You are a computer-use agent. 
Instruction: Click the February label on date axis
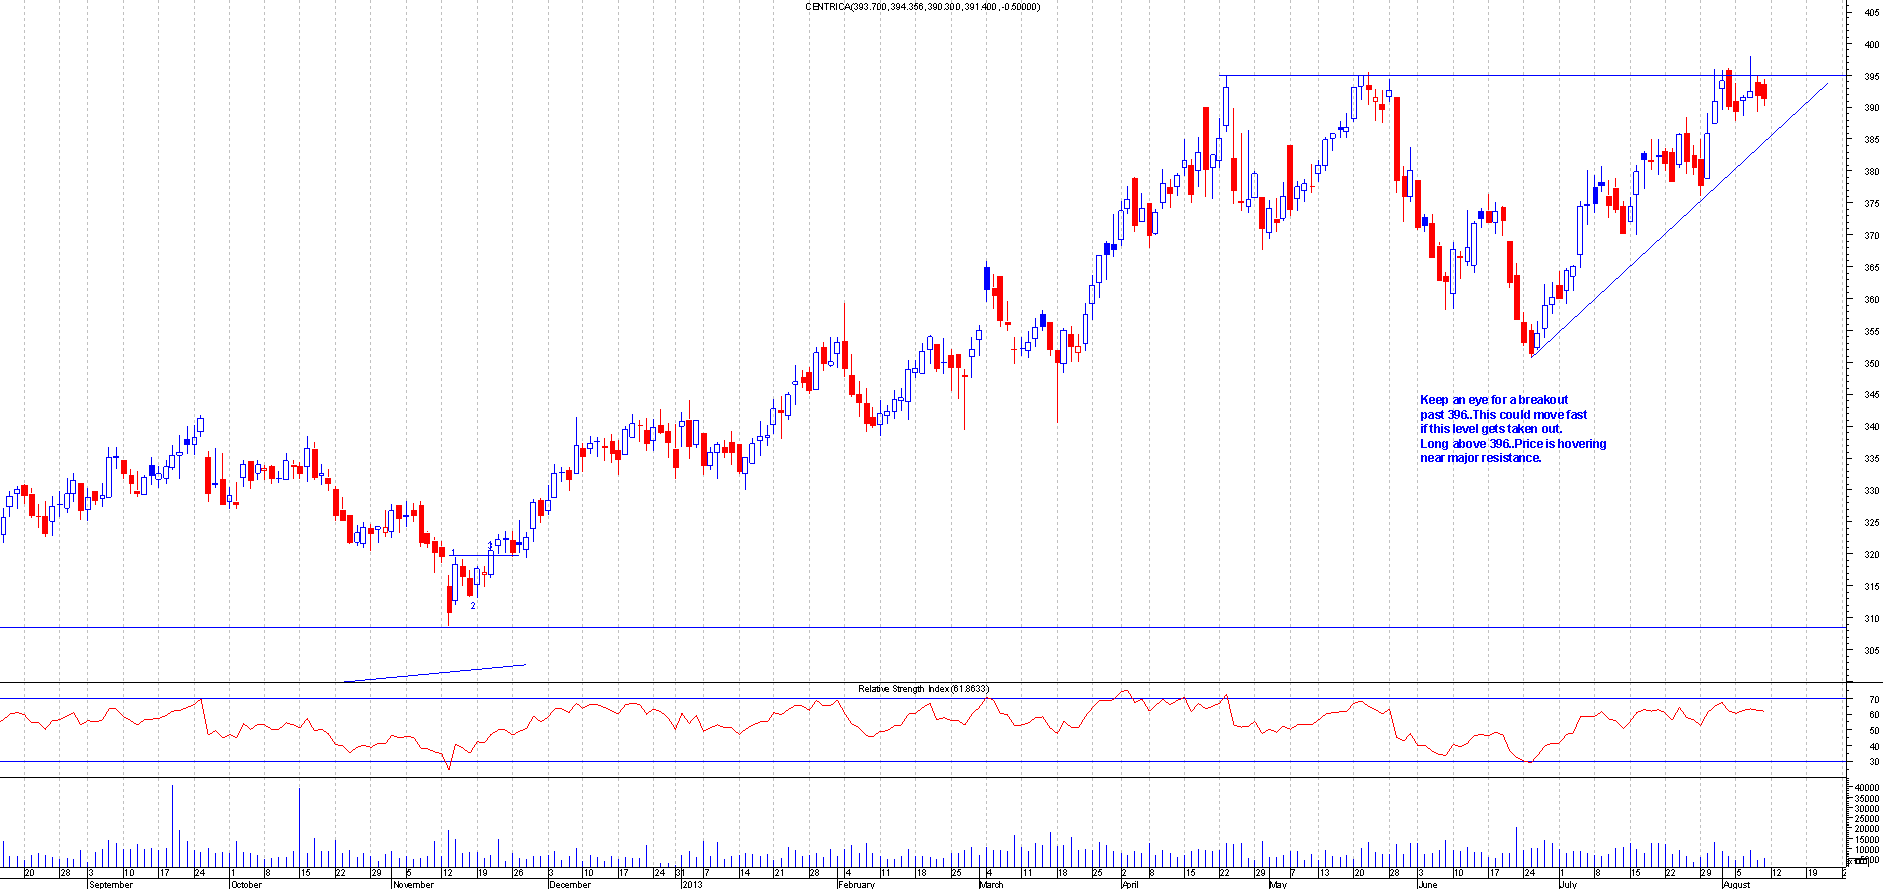pos(856,884)
